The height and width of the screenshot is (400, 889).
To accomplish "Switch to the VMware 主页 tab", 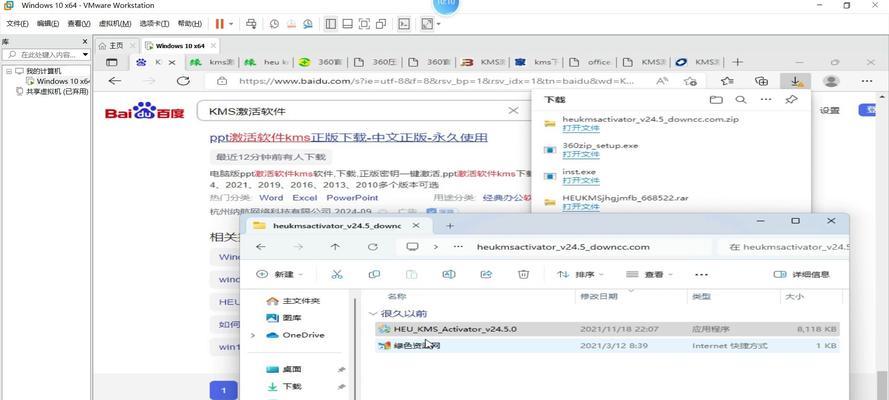I will click(116, 46).
